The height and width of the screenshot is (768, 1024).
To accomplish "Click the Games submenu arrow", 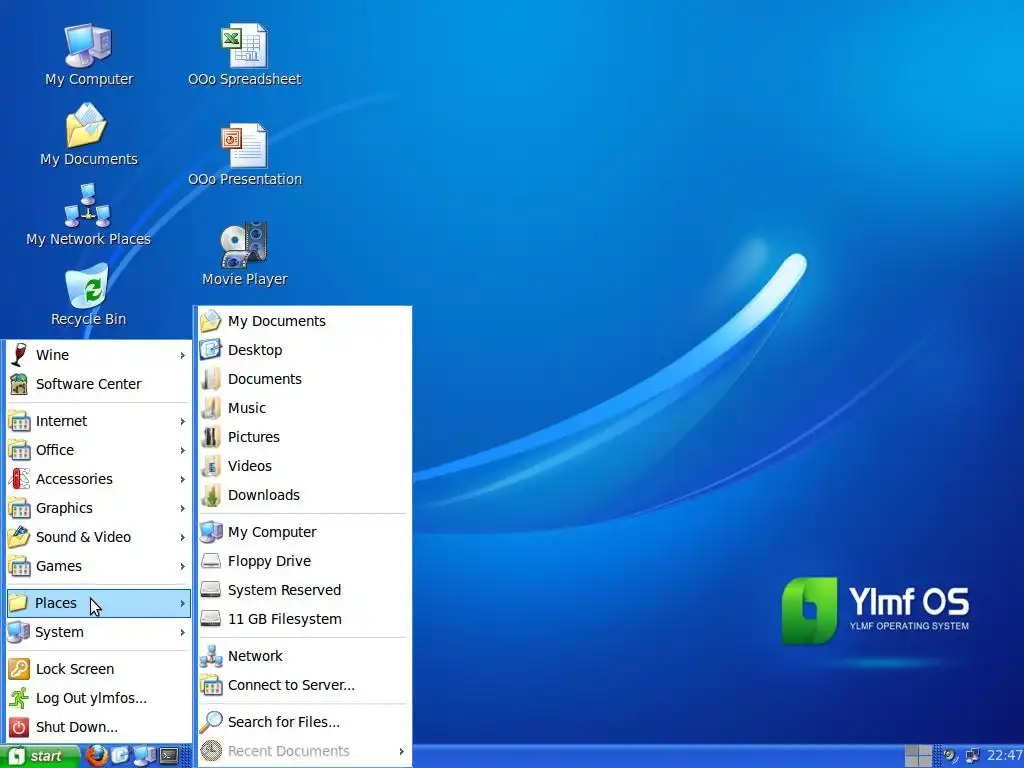I will point(183,566).
